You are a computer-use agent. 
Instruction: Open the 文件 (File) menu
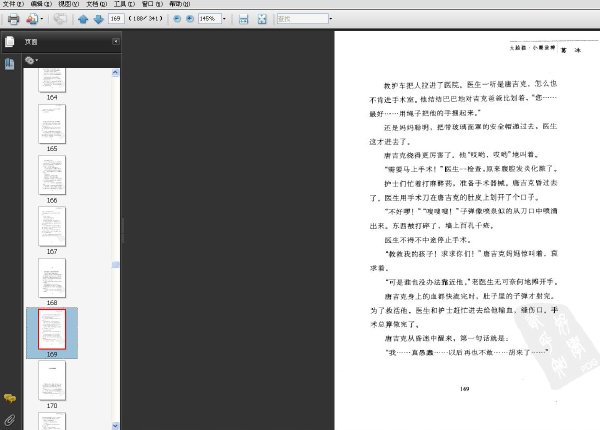pyautogui.click(x=13, y=4)
